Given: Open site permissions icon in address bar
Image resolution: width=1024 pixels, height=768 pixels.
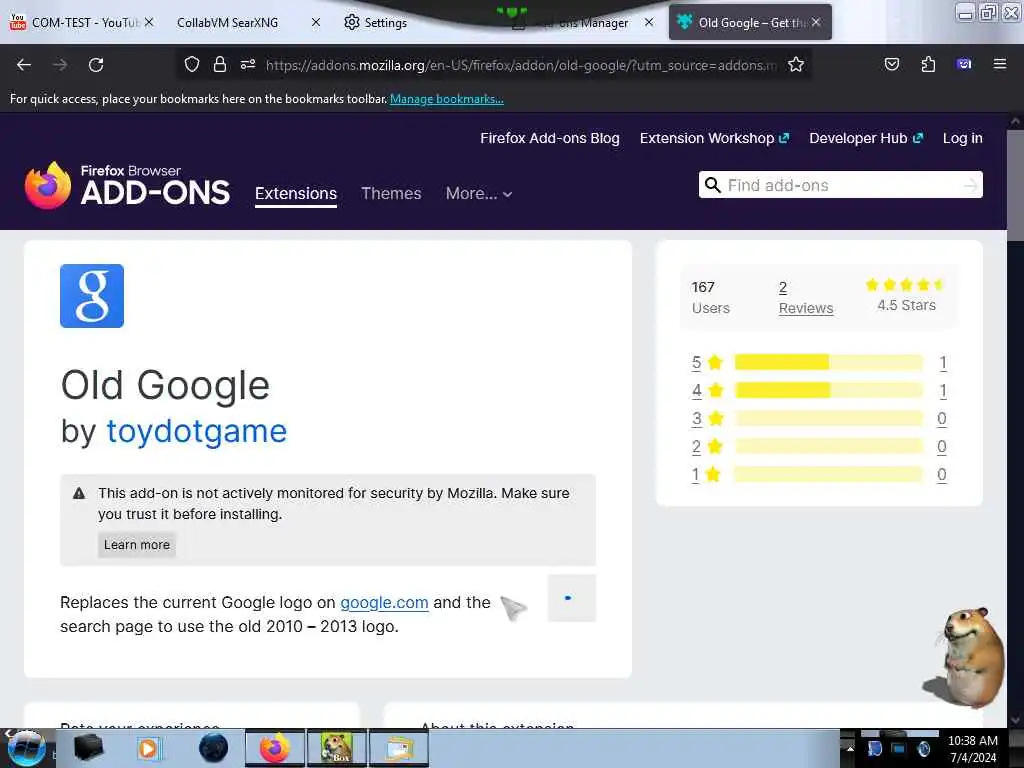Looking at the screenshot, I should pyautogui.click(x=248, y=64).
